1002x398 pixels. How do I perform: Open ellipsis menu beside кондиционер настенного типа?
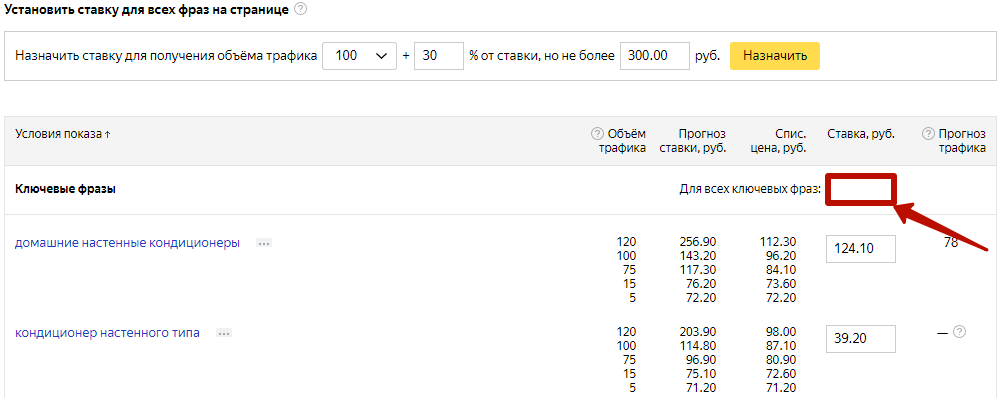coord(224,333)
